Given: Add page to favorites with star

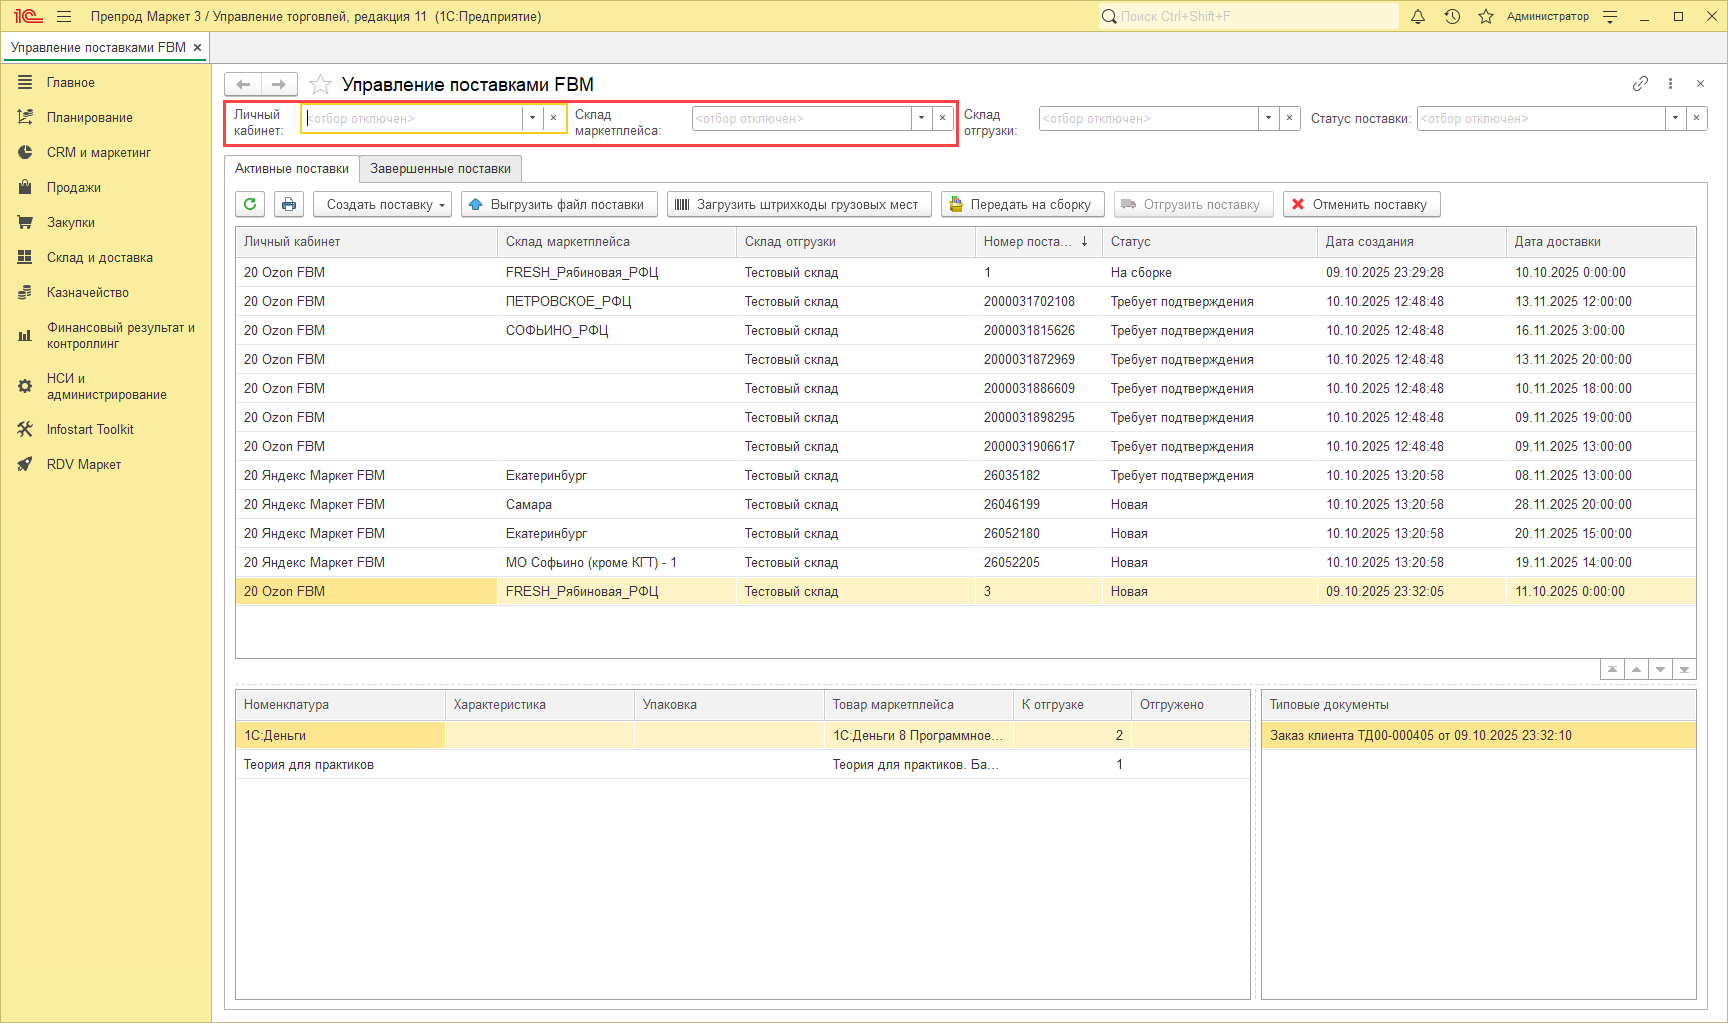Looking at the screenshot, I should point(320,84).
